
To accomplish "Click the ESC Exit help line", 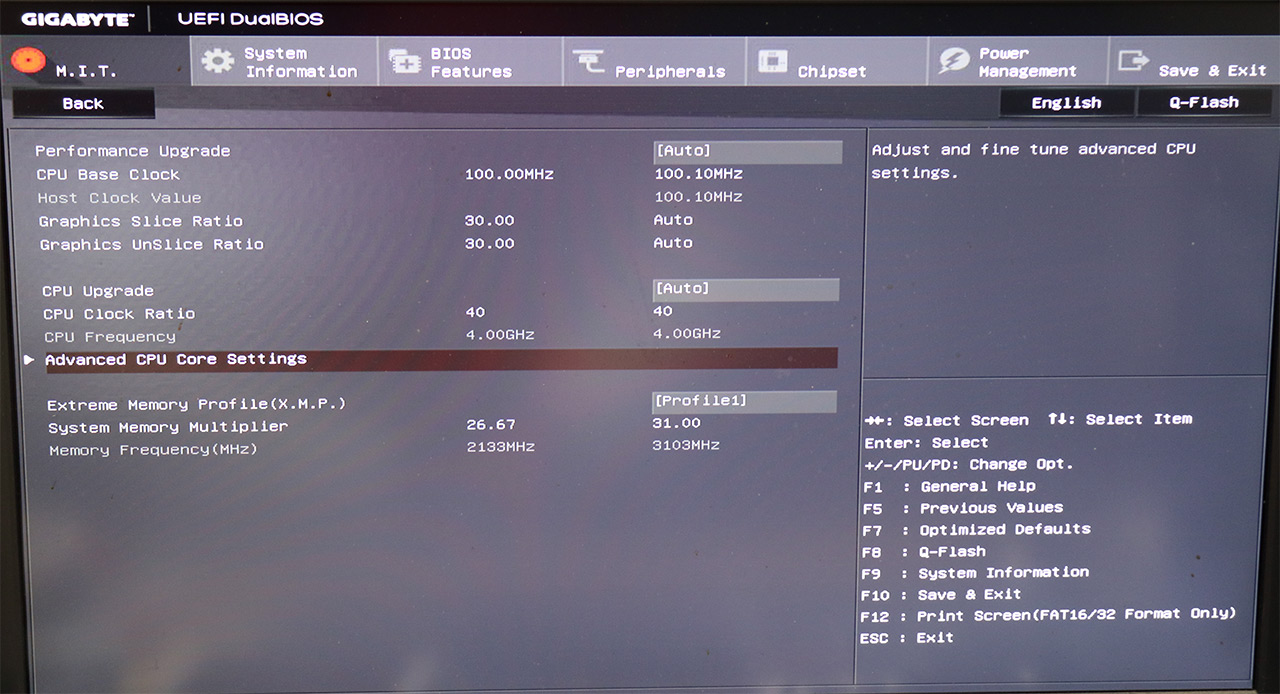I will click(x=907, y=638).
